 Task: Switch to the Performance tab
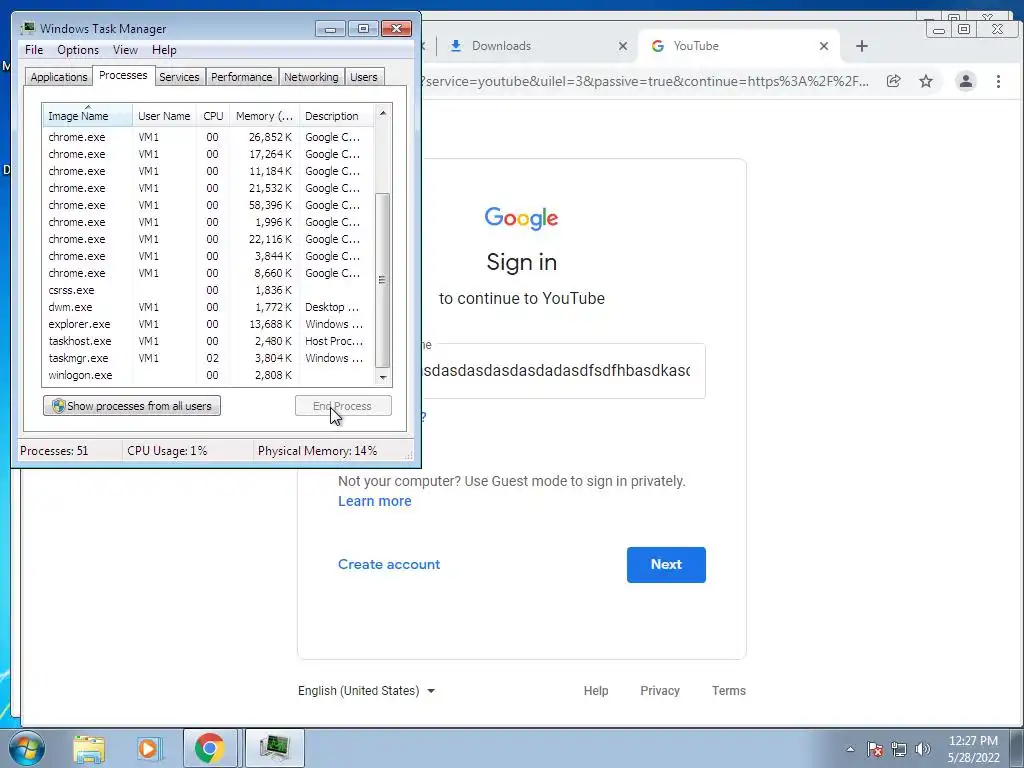[x=242, y=77]
